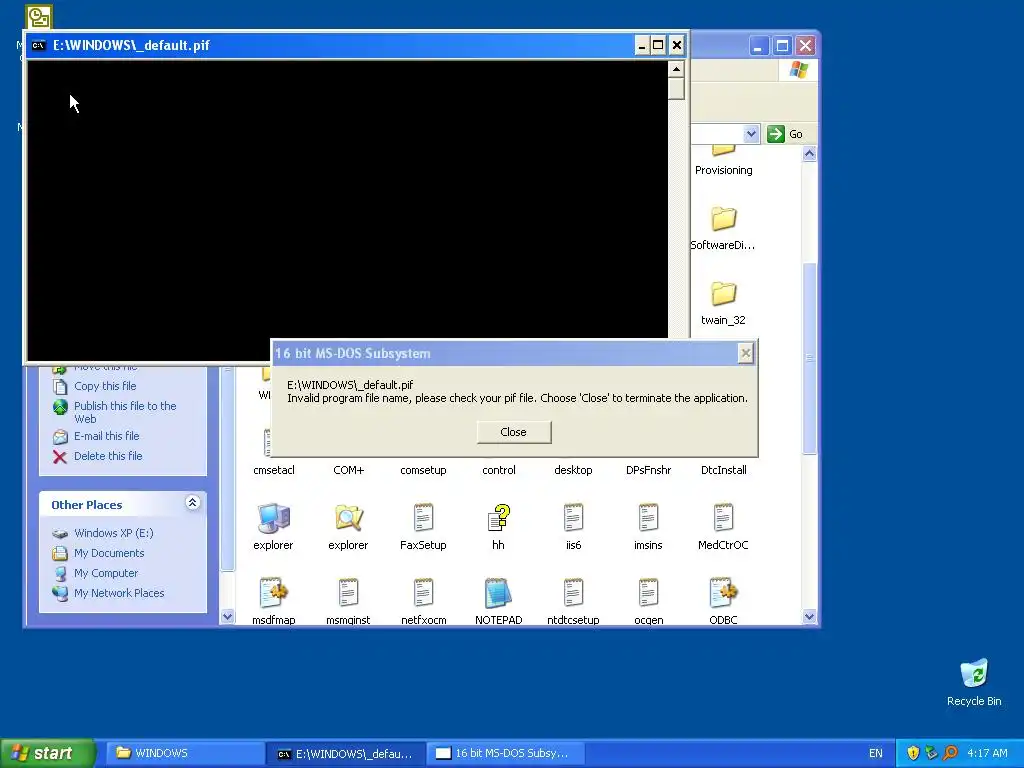This screenshot has height=768, width=1024.
Task: Click task pane scroll down arrow
Action: (227, 616)
